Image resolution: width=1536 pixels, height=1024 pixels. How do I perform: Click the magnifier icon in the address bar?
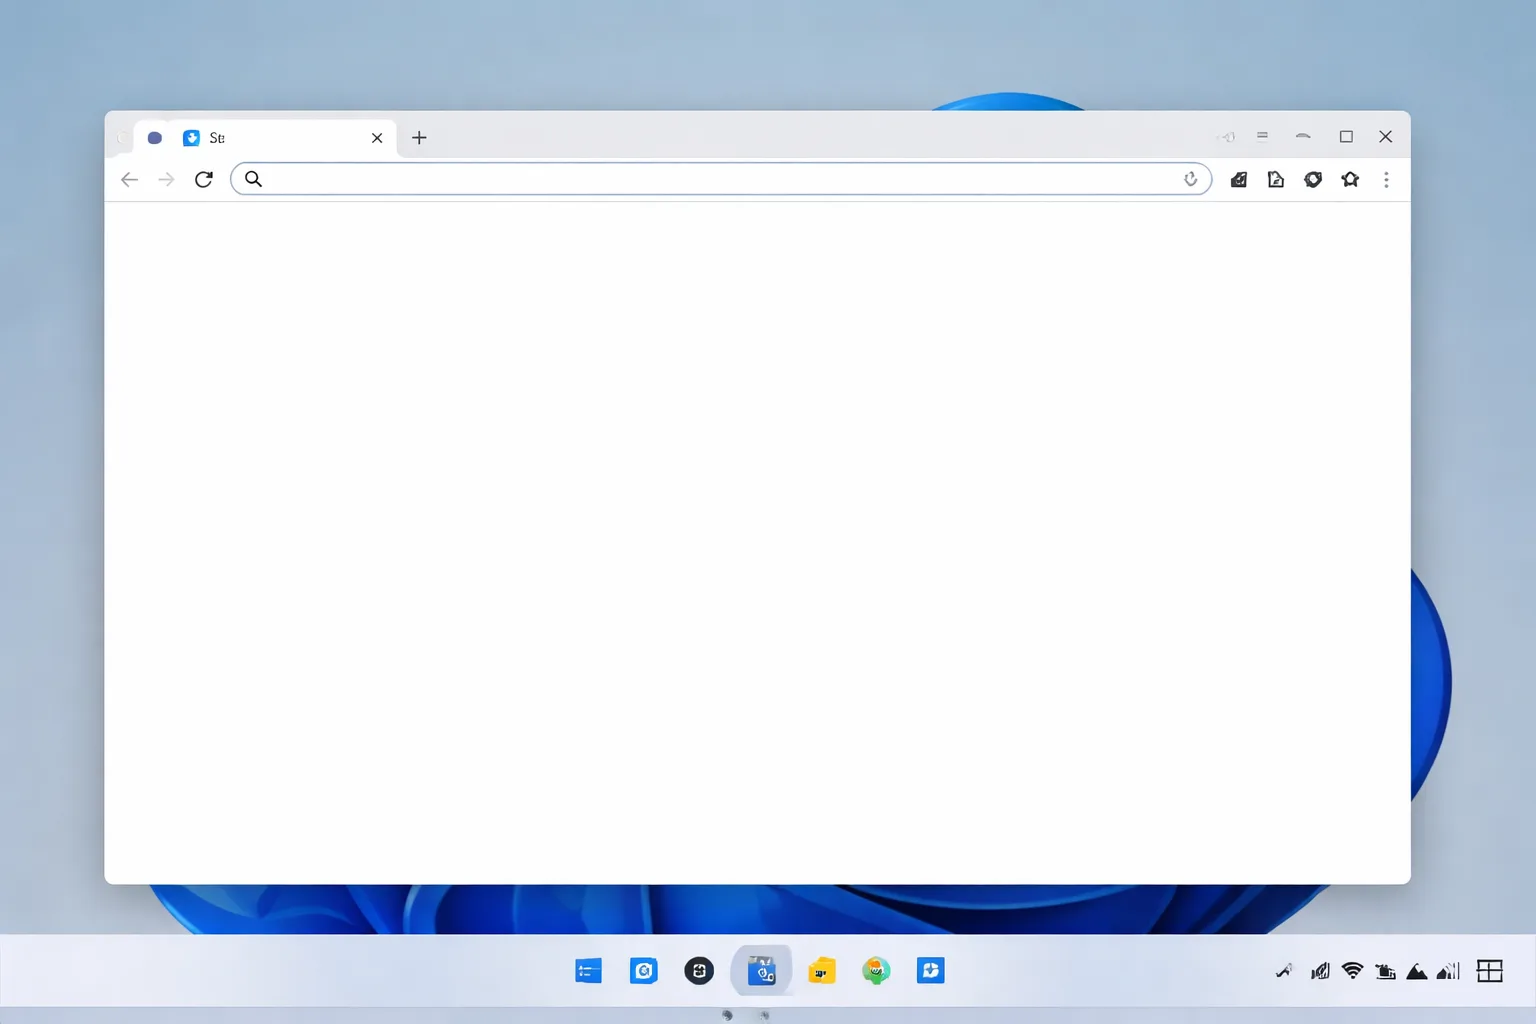pos(253,179)
